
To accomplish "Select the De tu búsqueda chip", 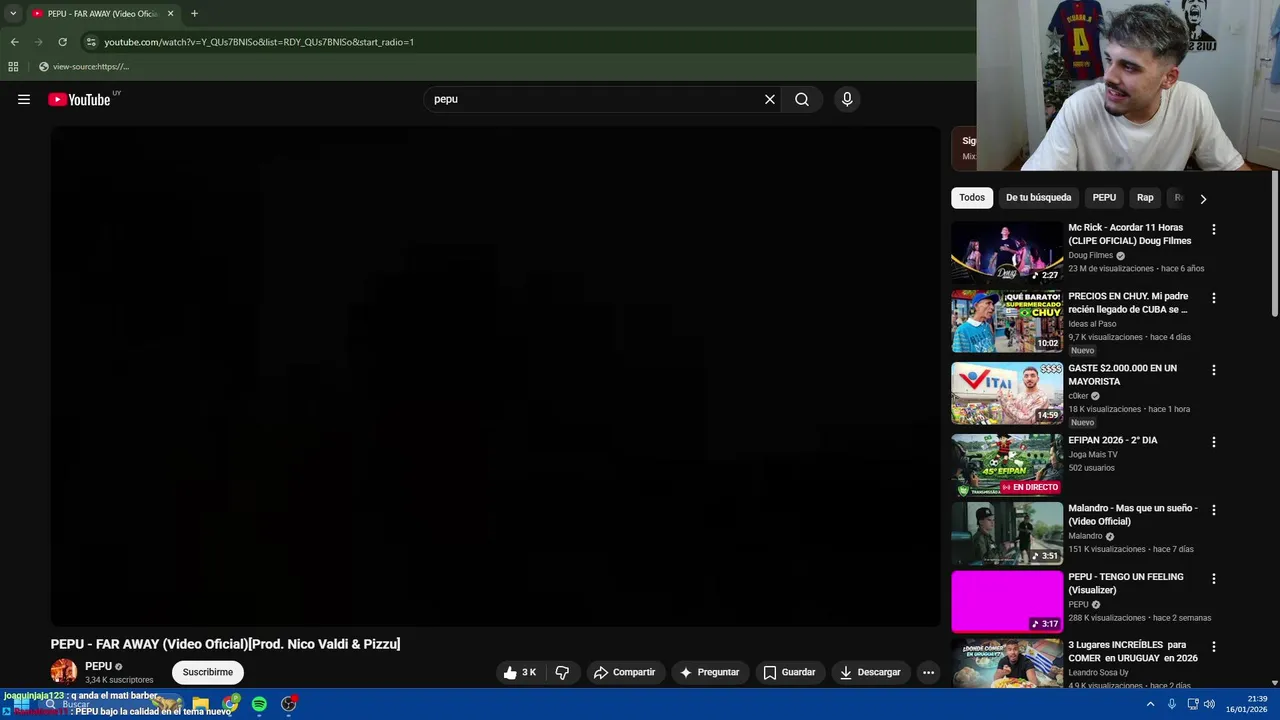I will (x=1038, y=198).
